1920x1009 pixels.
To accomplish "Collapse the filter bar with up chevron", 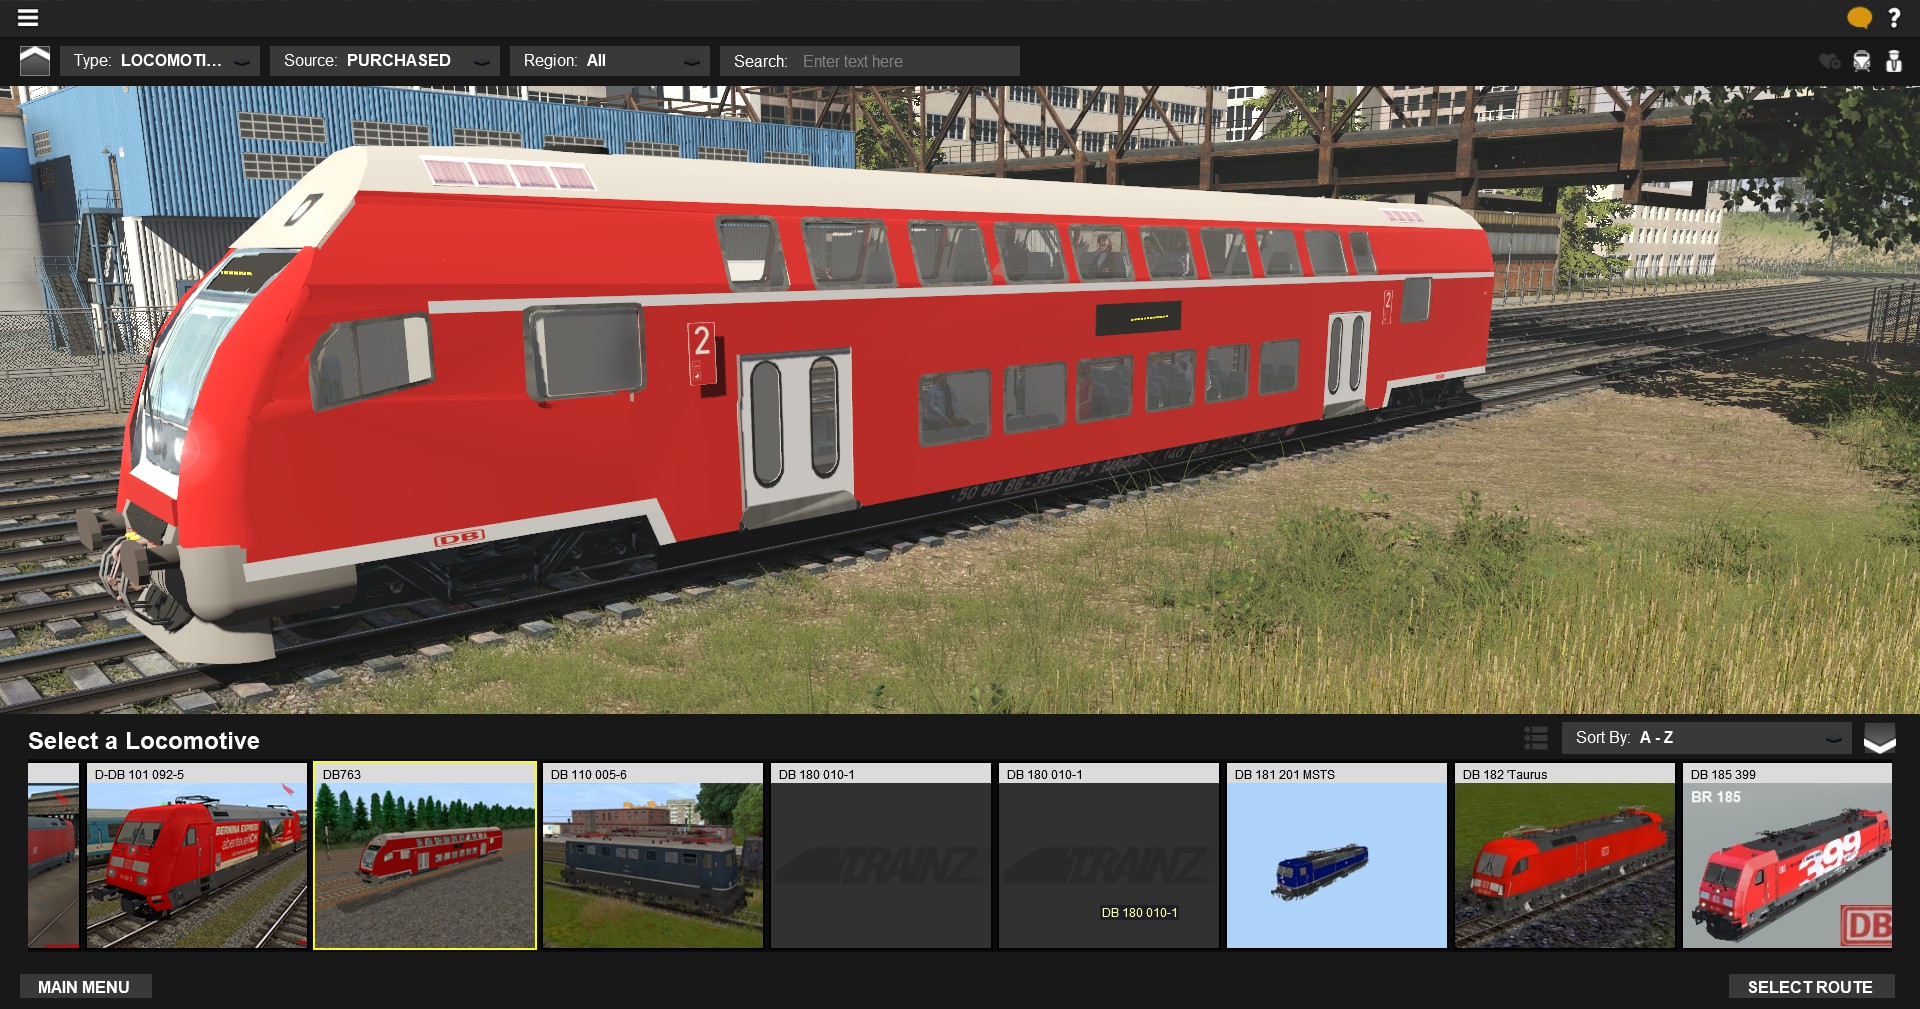I will [35, 61].
